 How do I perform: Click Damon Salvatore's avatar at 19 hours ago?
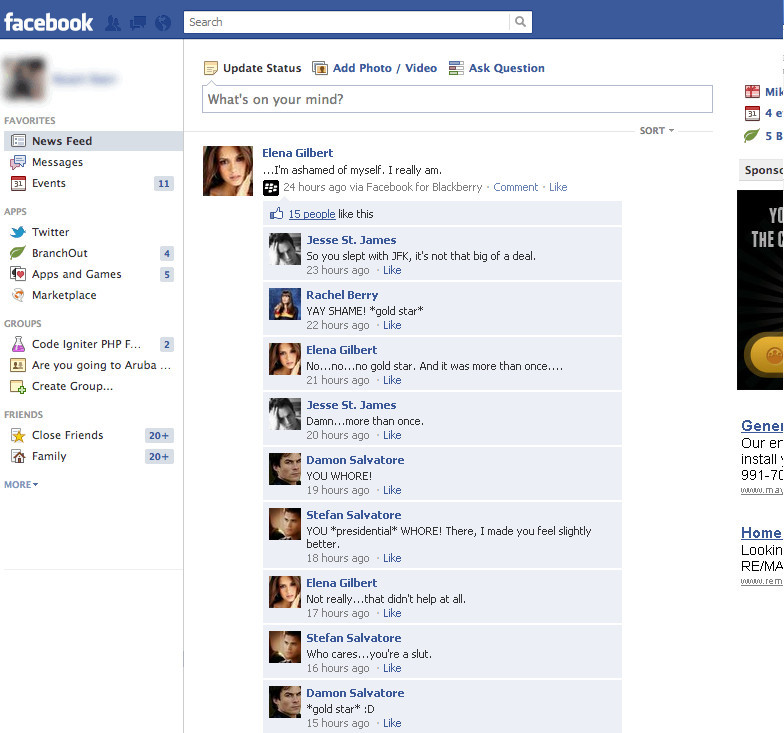285,469
